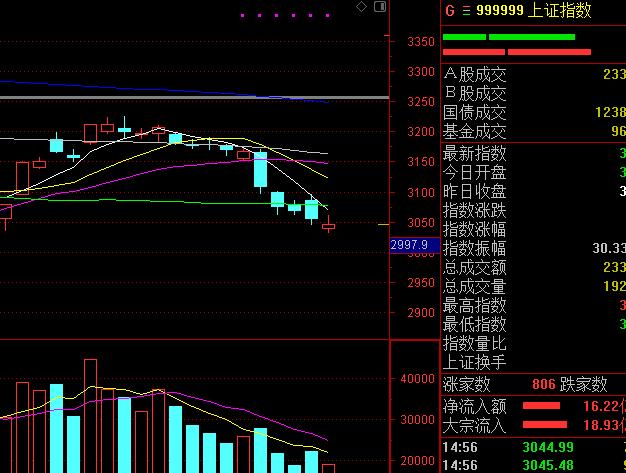626x473 pixels.
Task: Click the red G icon beside 999999
Action: [450, 10]
